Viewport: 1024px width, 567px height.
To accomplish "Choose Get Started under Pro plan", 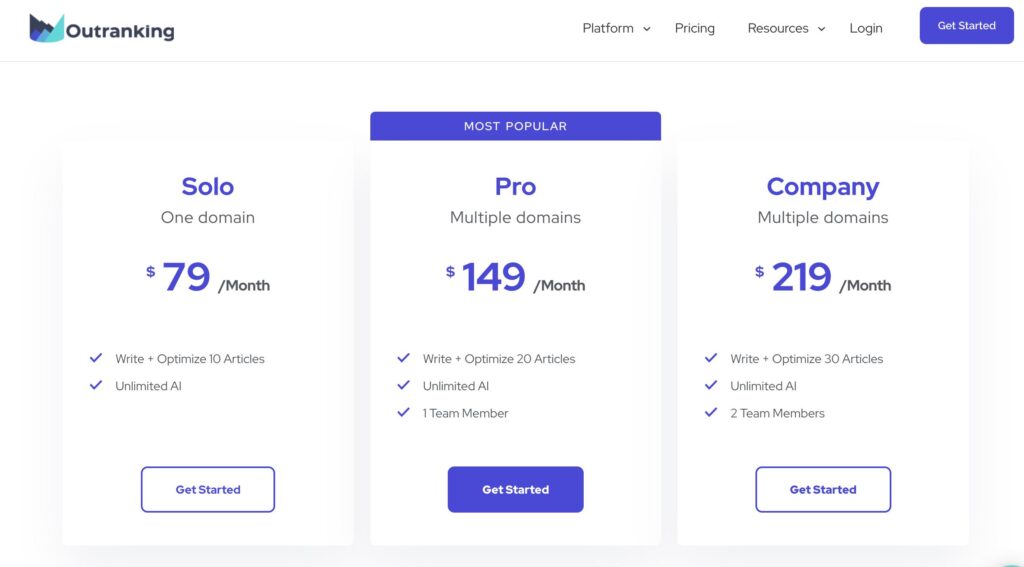I will click(515, 489).
